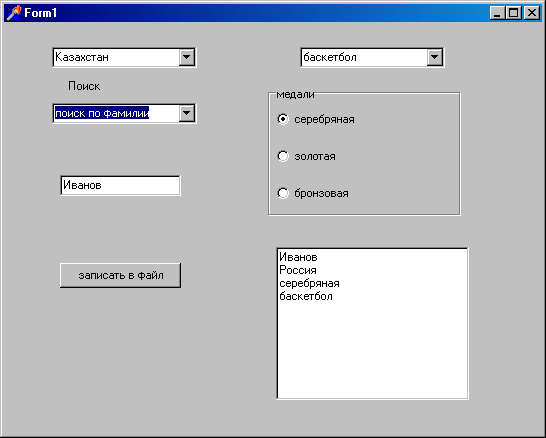Expand the баскетбол sport dropdown arrow
The width and height of the screenshot is (546, 438).
click(x=435, y=57)
